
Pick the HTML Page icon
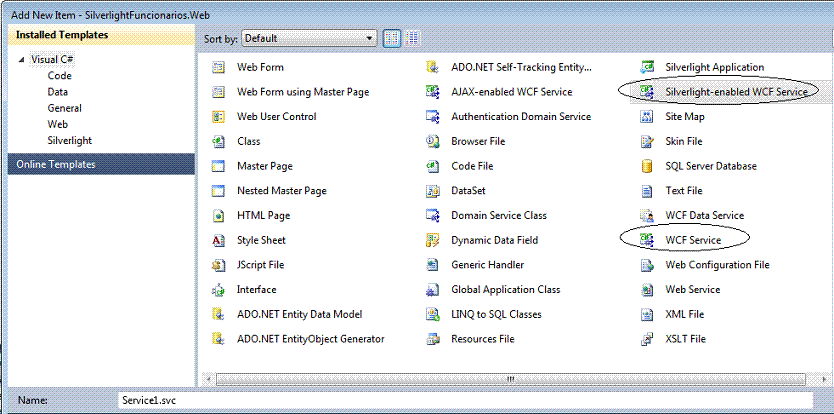pos(218,216)
